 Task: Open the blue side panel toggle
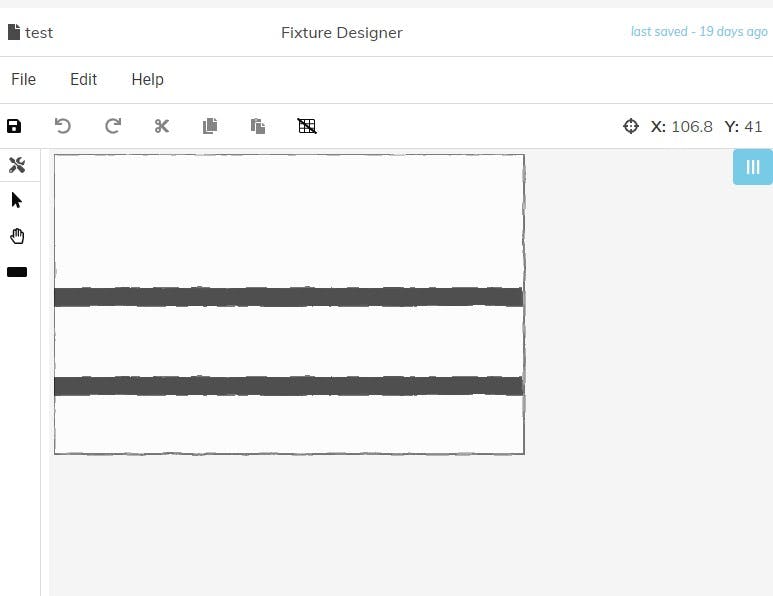coord(753,167)
